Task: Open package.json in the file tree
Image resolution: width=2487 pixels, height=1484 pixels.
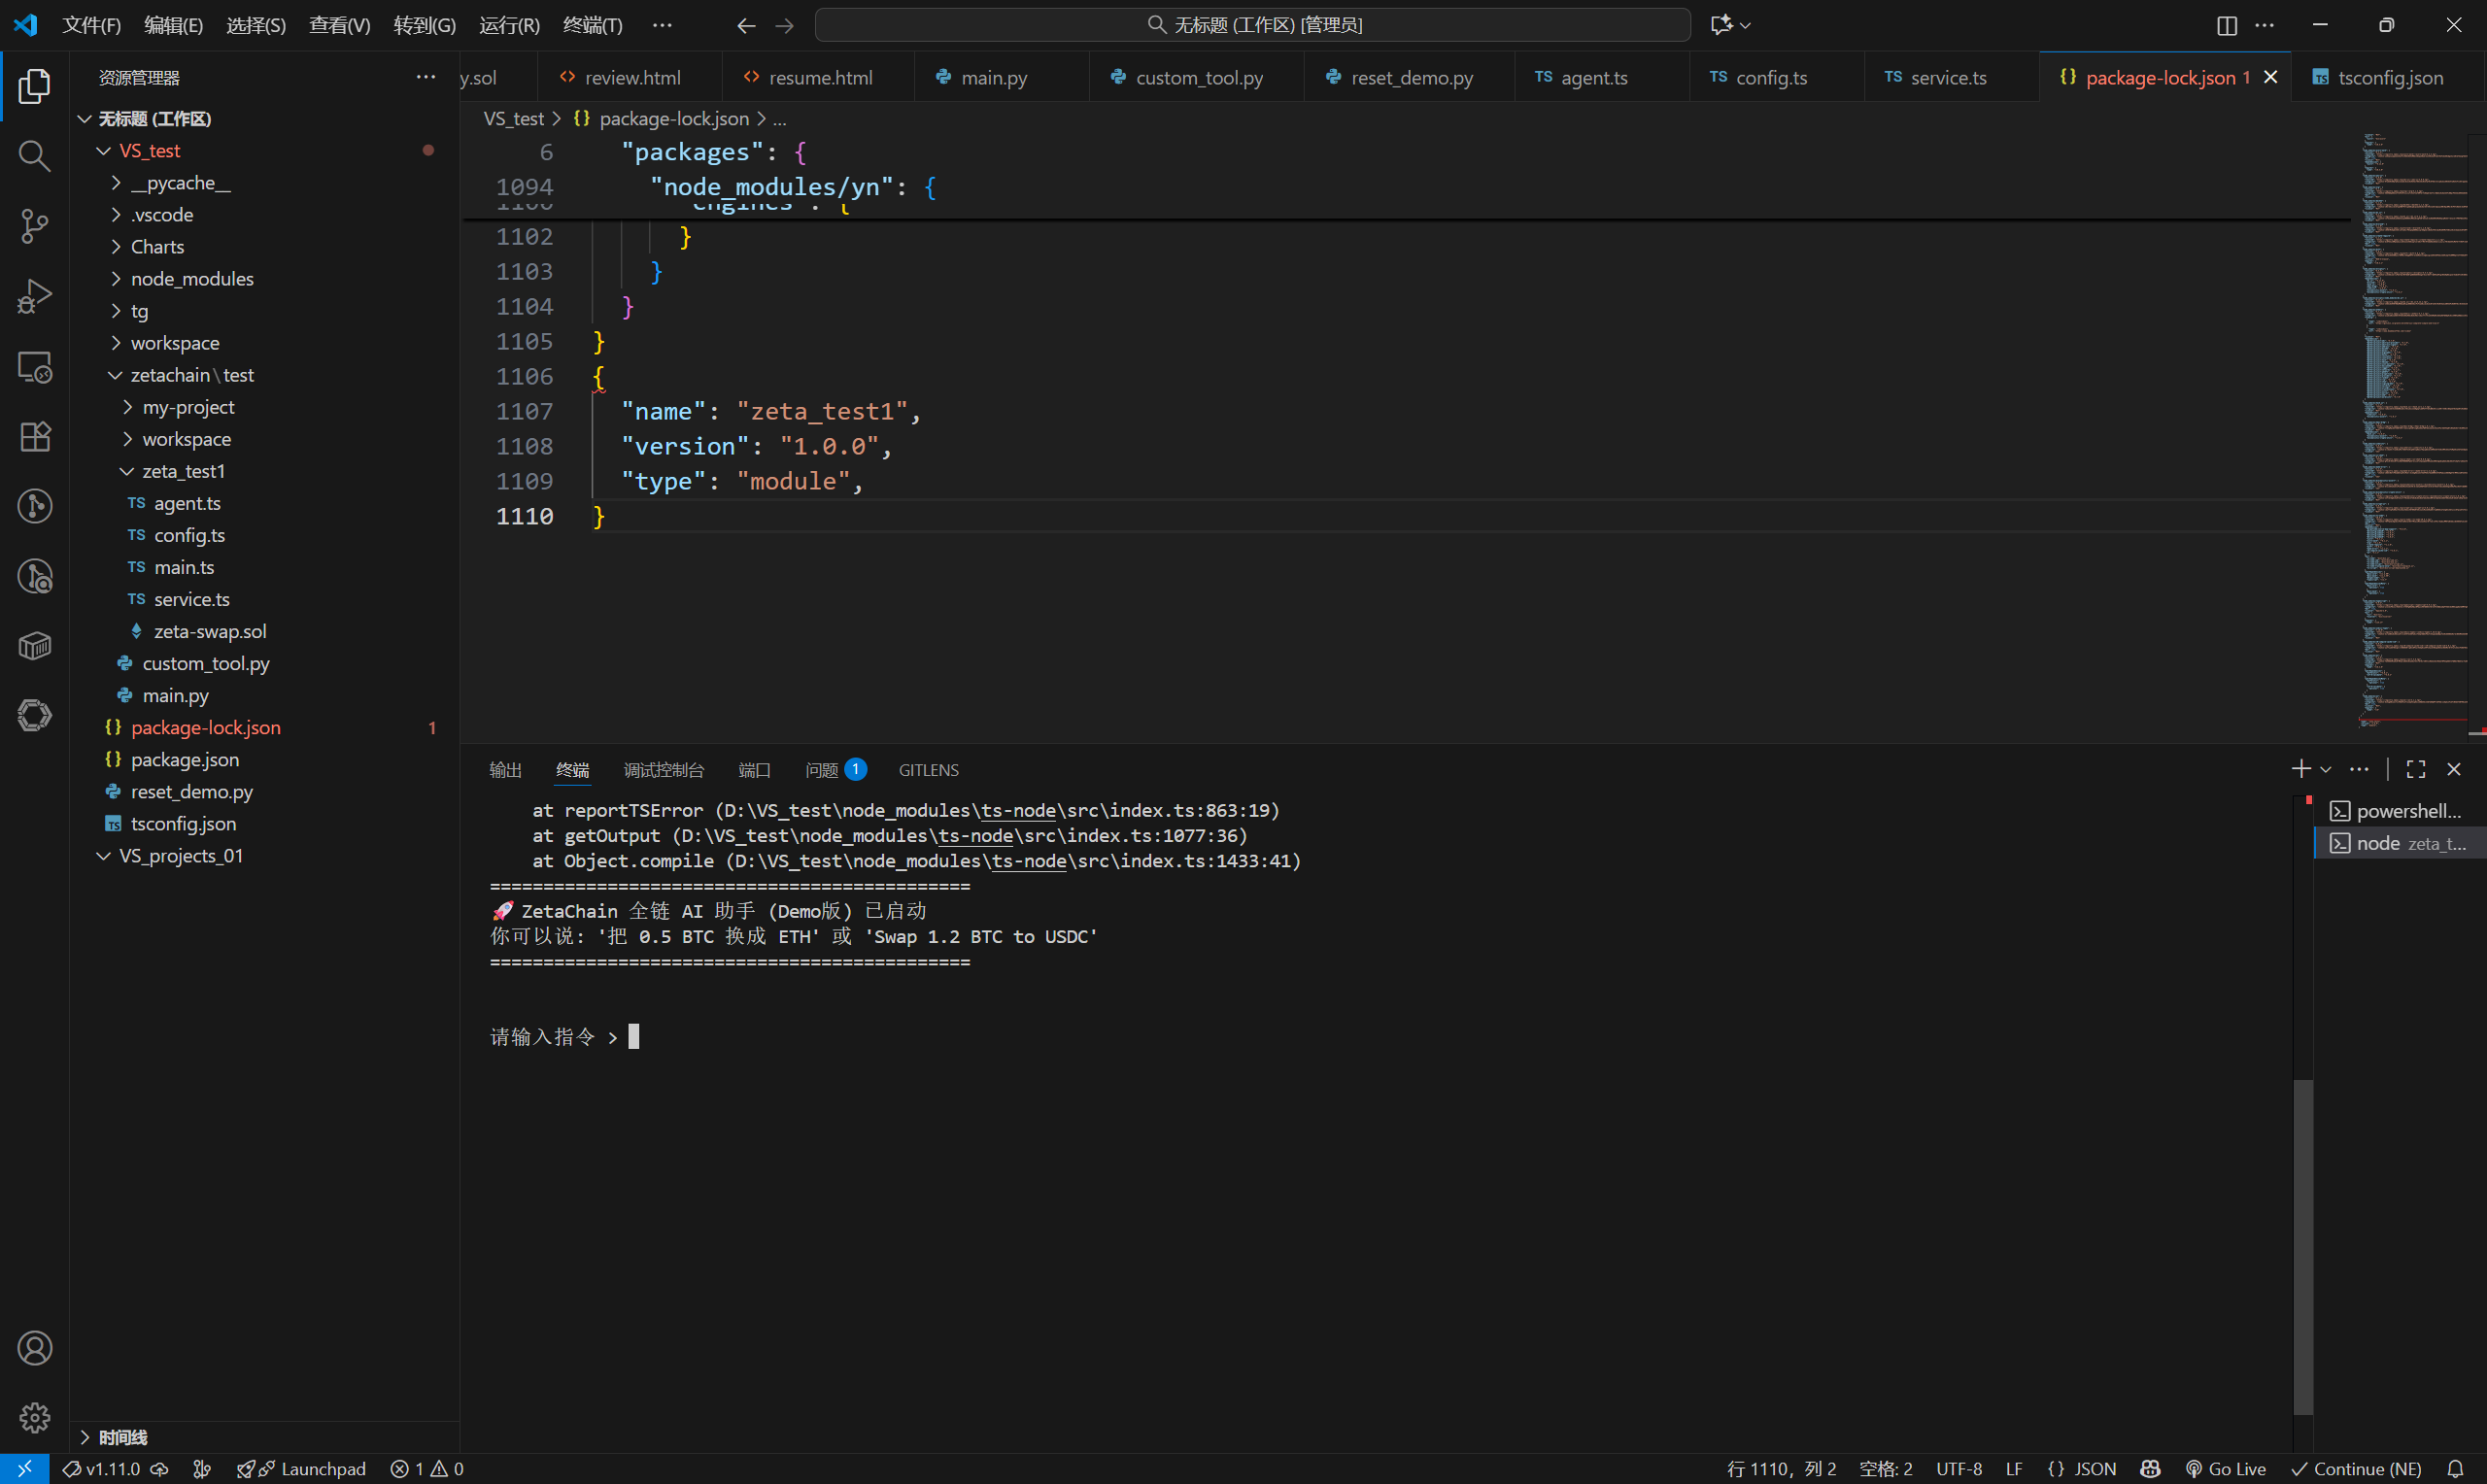Action: pyautogui.click(x=264, y=760)
